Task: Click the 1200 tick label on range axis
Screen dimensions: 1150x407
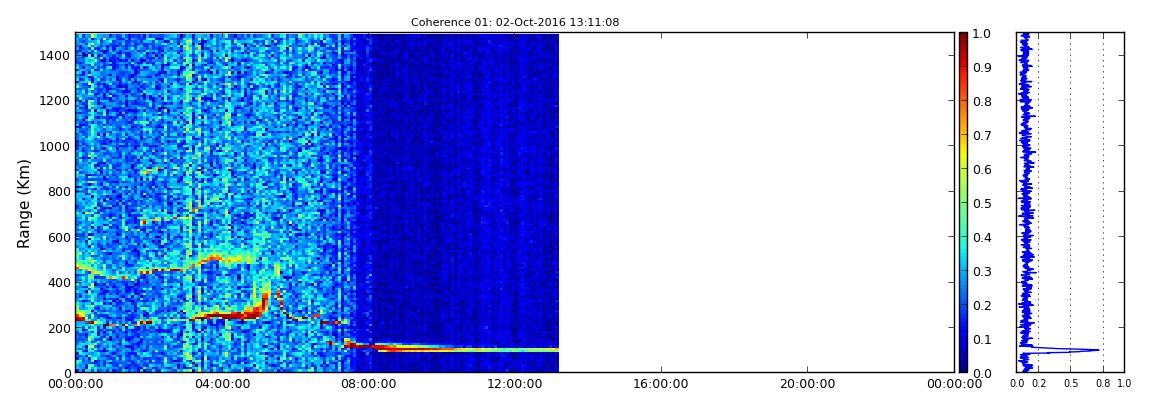Action: pyautogui.click(x=54, y=100)
